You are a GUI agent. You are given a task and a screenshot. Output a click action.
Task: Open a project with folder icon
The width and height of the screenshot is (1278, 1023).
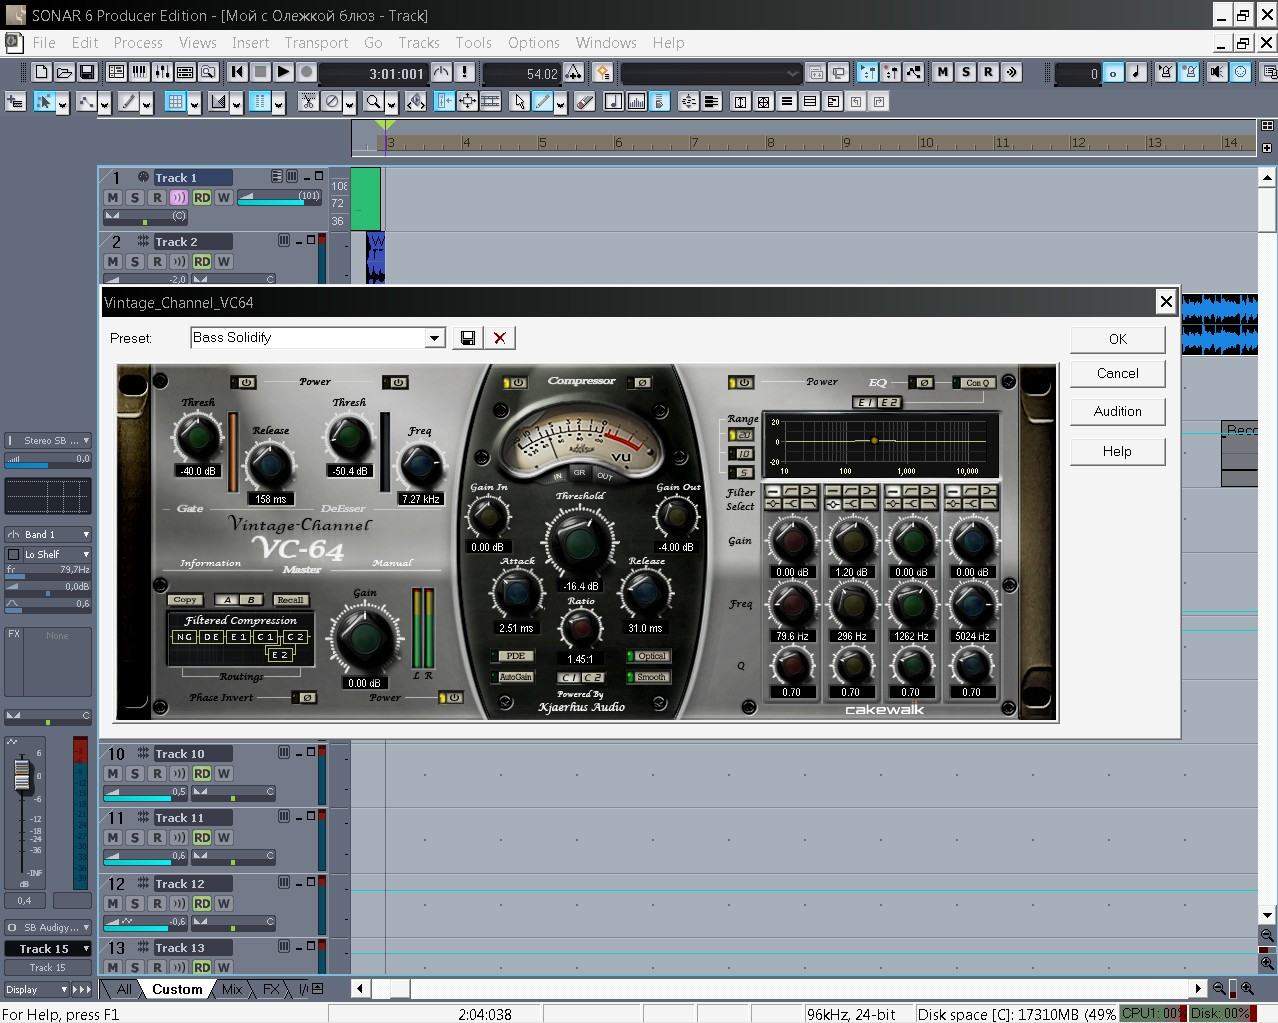(64, 72)
